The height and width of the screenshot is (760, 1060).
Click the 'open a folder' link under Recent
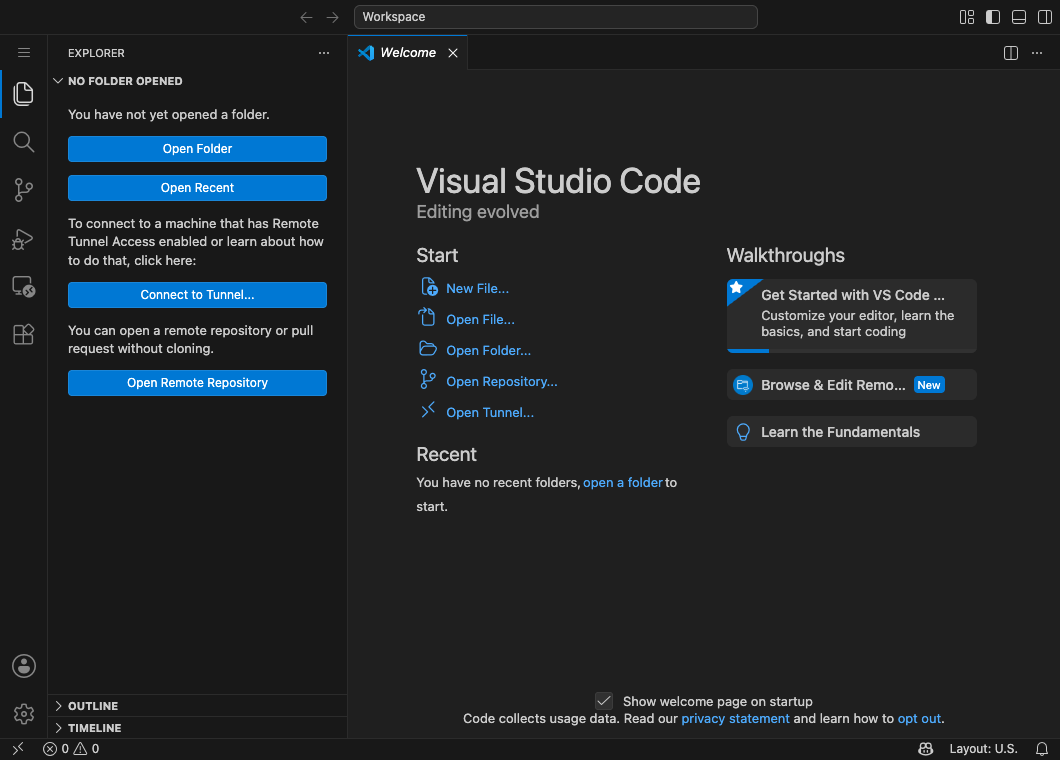coord(623,482)
